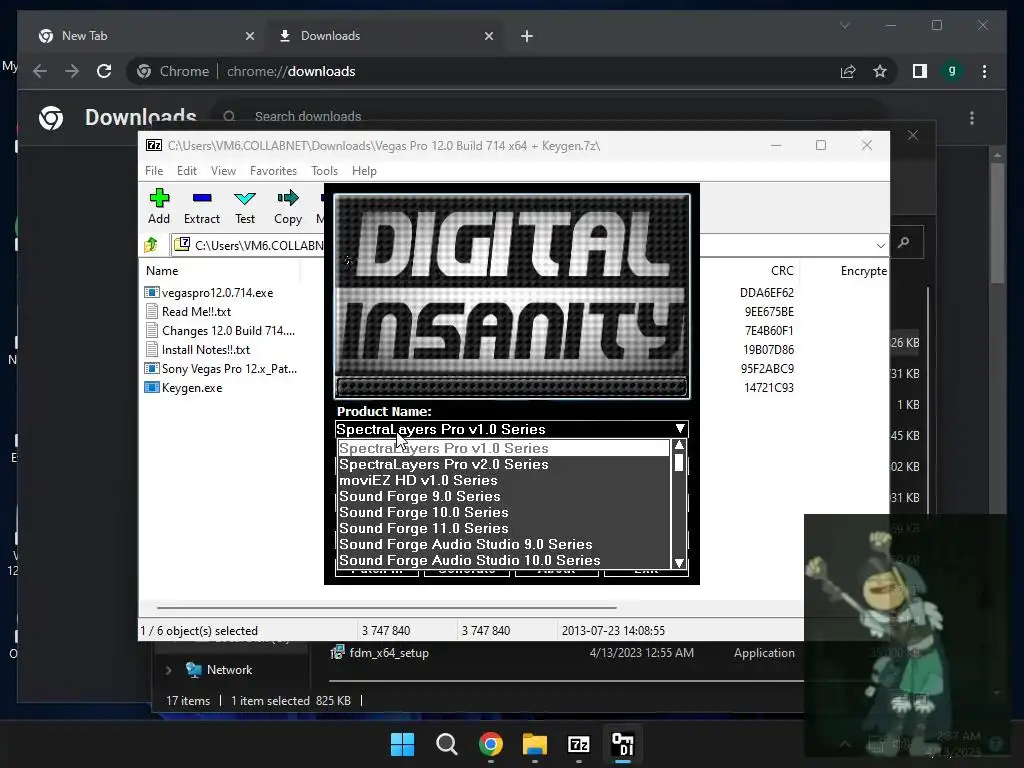Screen dimensions: 1024x768
Task: Open the Help menu in 7-Zip
Action: point(364,170)
